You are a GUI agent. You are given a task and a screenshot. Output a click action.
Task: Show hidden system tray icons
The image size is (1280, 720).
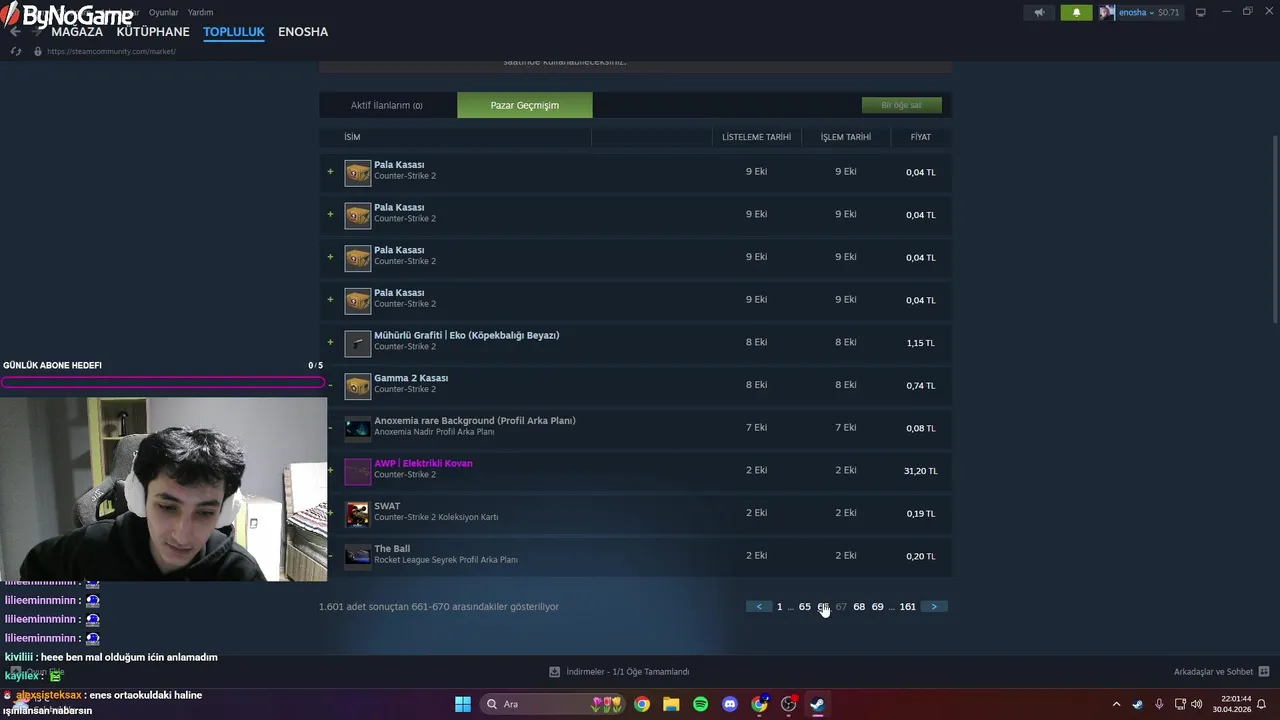click(1116, 704)
